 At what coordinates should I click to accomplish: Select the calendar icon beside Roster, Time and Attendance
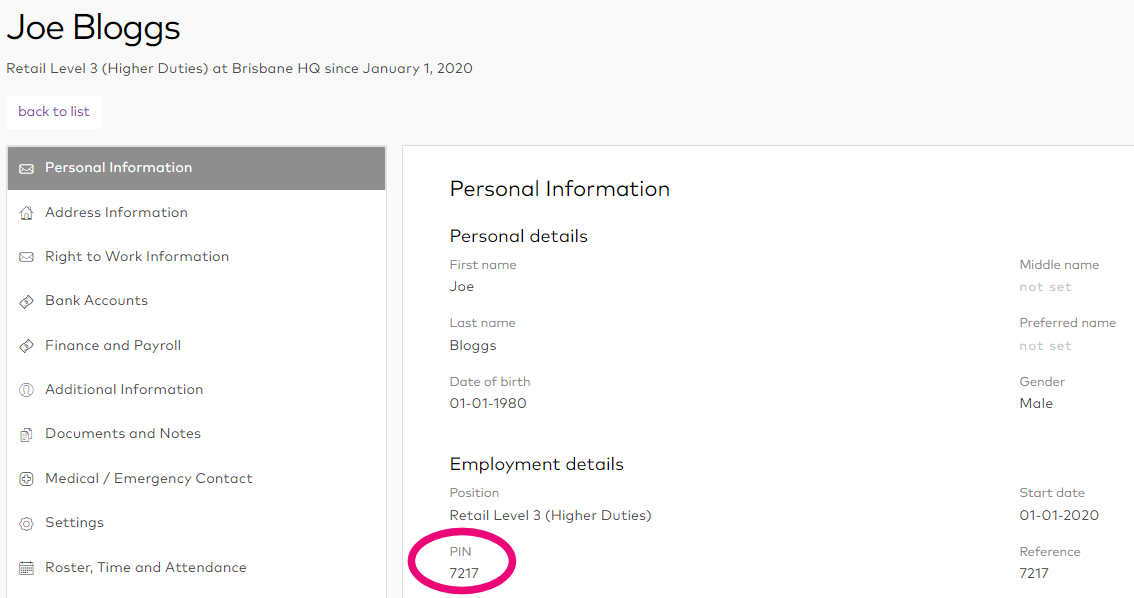pyautogui.click(x=27, y=567)
